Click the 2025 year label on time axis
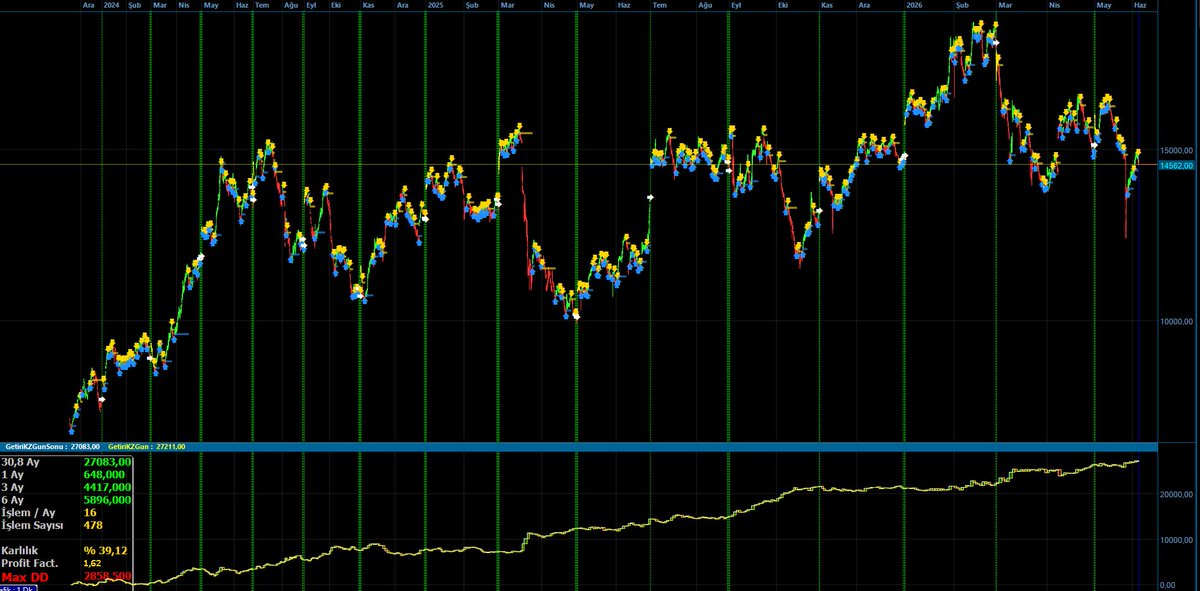Screen dimensions: 1200x591 point(435,5)
